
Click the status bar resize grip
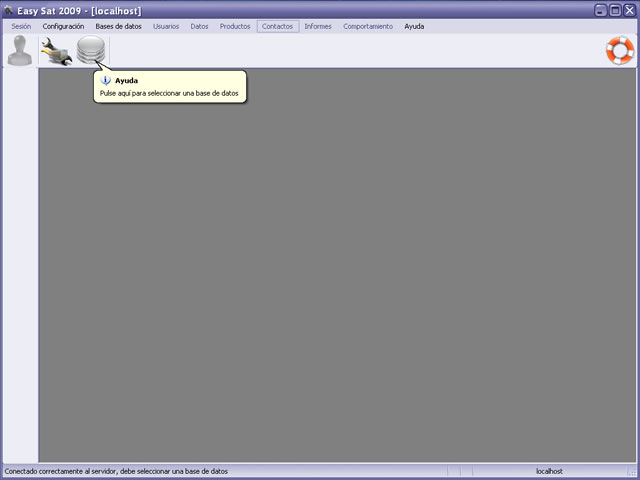633,472
